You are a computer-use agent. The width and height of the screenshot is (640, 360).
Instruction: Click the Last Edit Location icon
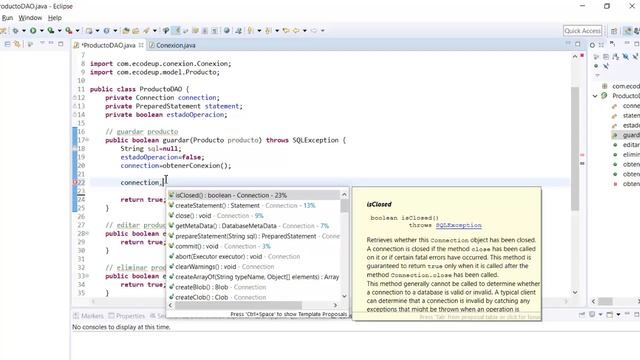coord(286,31)
